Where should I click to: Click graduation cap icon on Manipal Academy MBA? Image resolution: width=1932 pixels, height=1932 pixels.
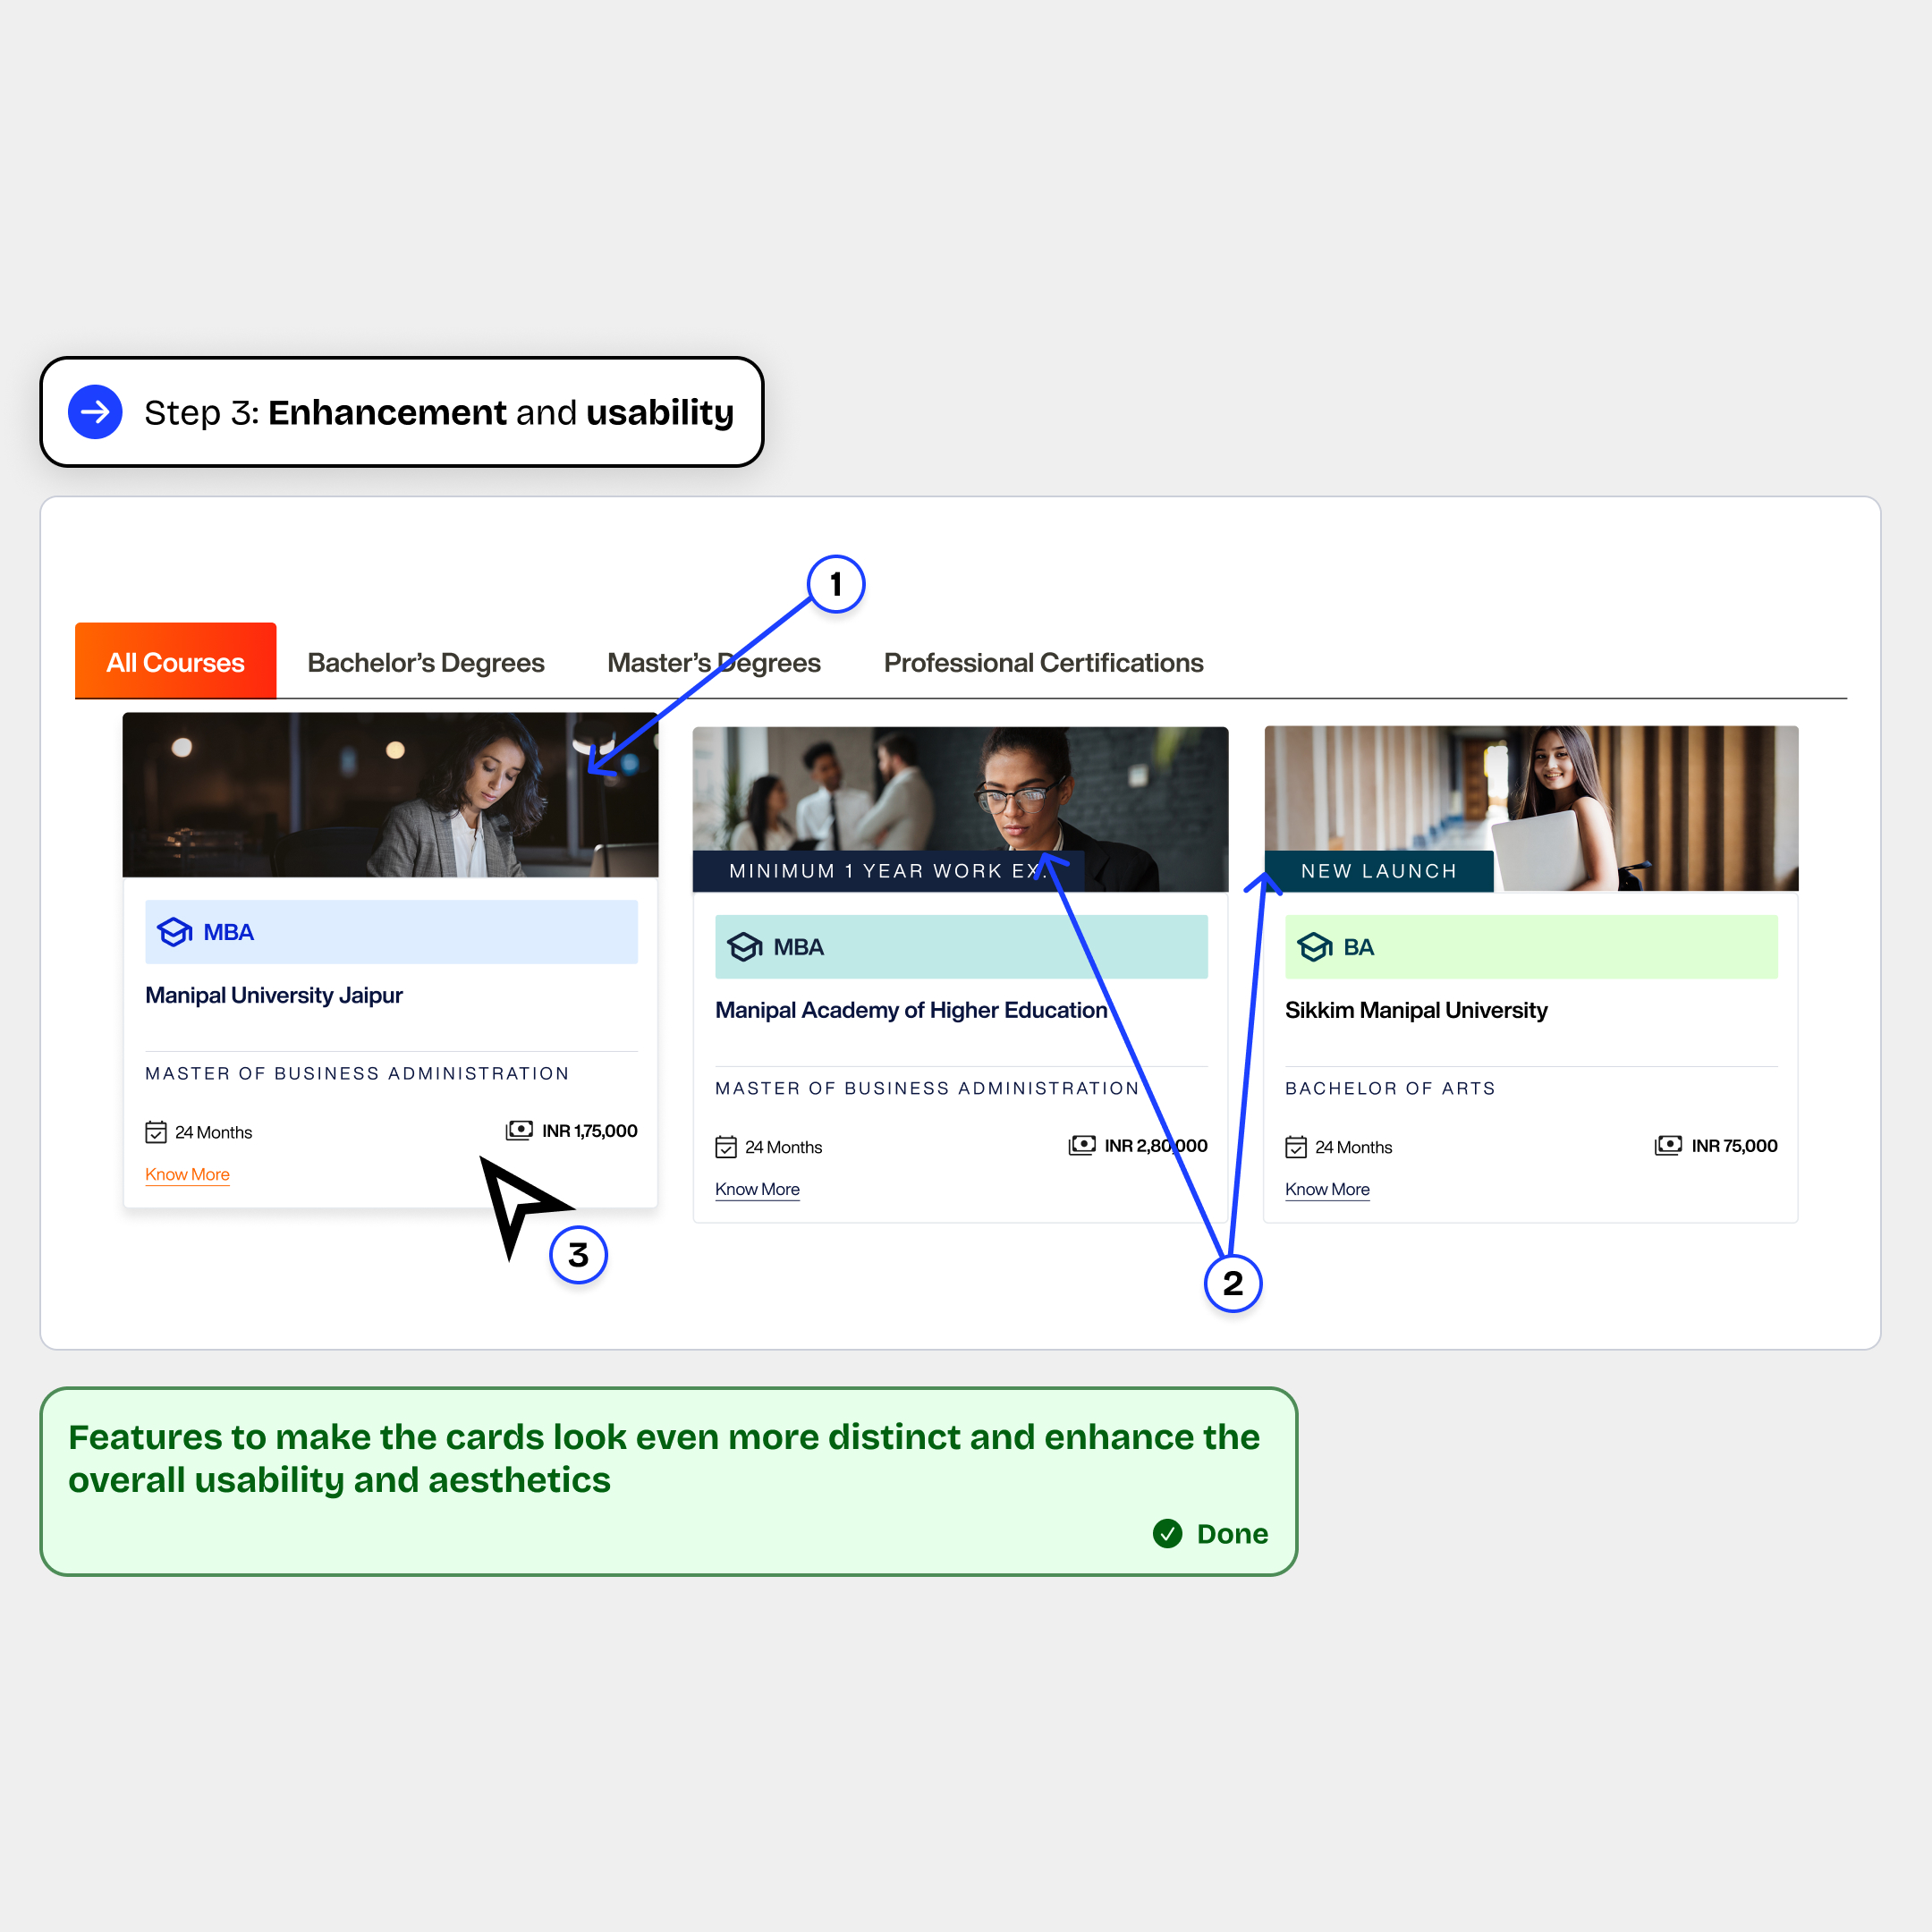(745, 947)
